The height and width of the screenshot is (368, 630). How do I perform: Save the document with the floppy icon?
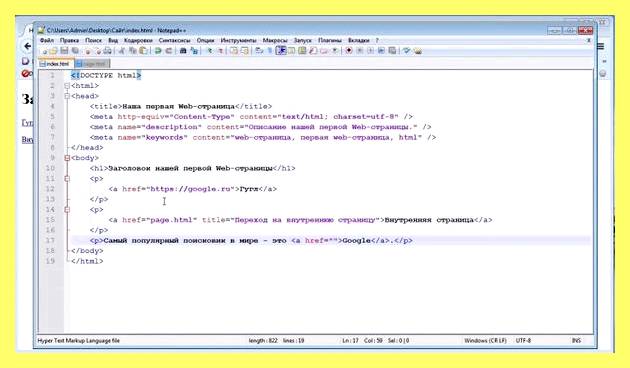pos(64,51)
